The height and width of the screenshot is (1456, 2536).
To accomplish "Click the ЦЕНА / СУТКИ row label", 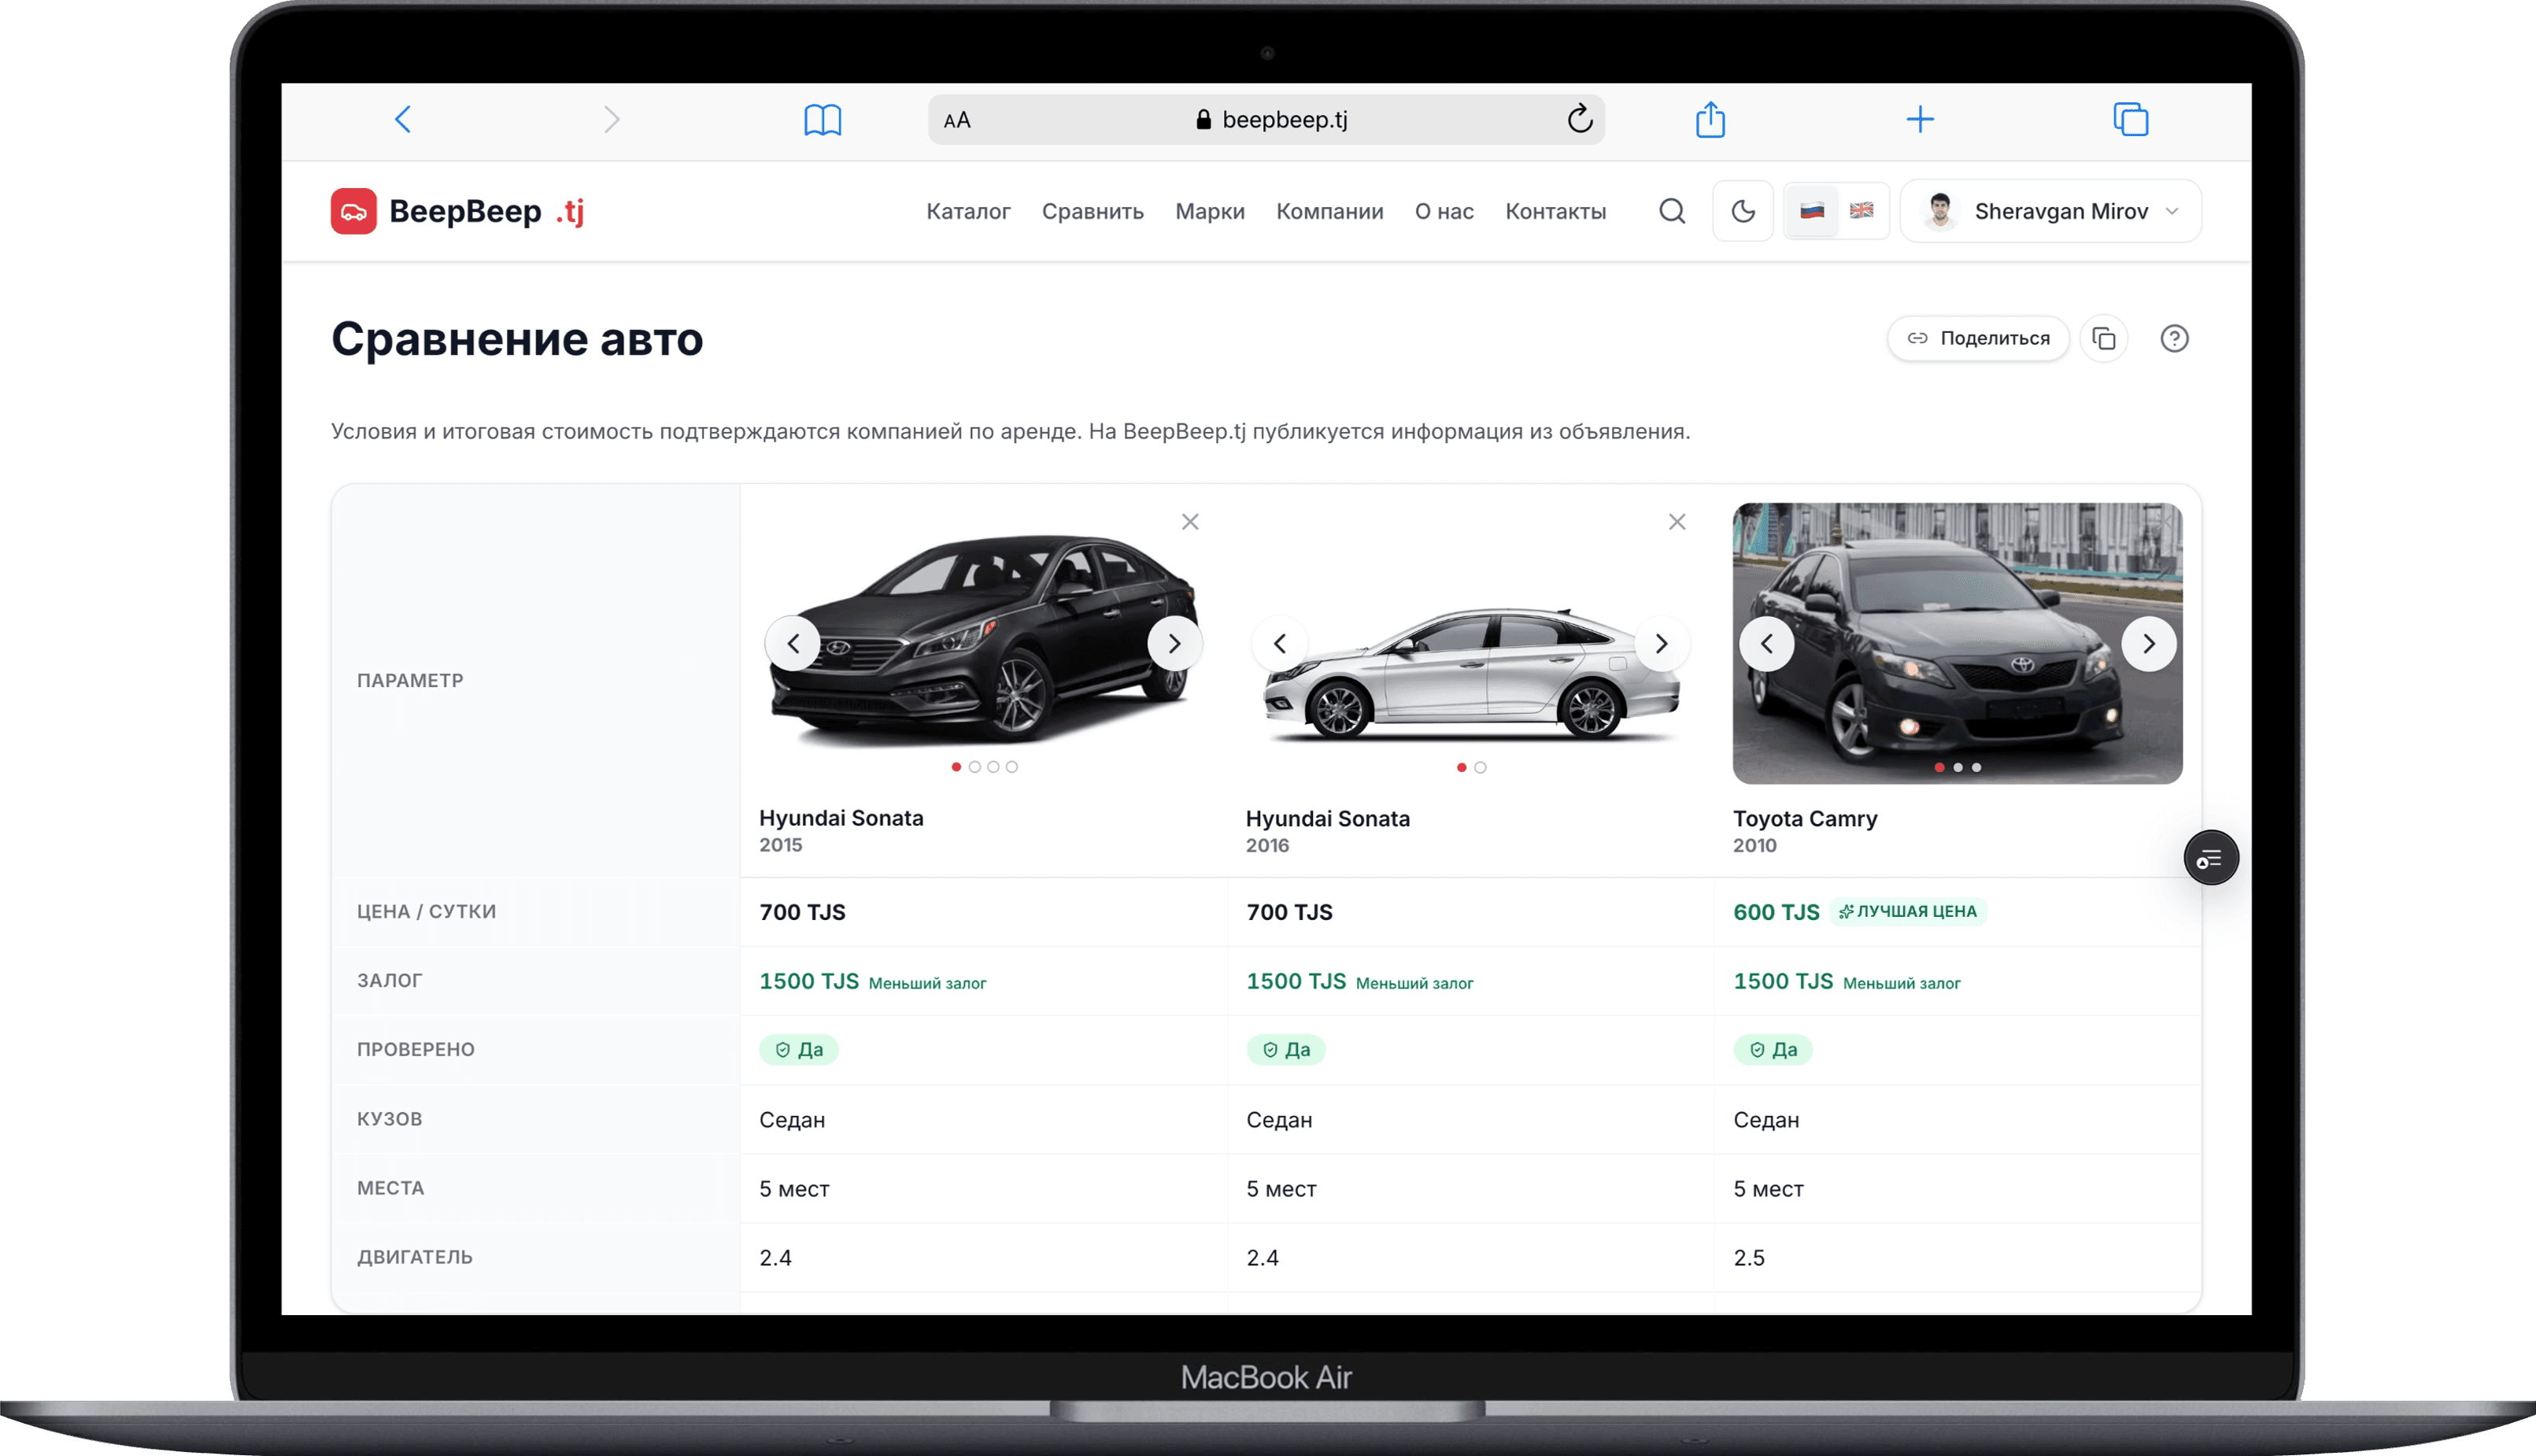I will [426, 911].
